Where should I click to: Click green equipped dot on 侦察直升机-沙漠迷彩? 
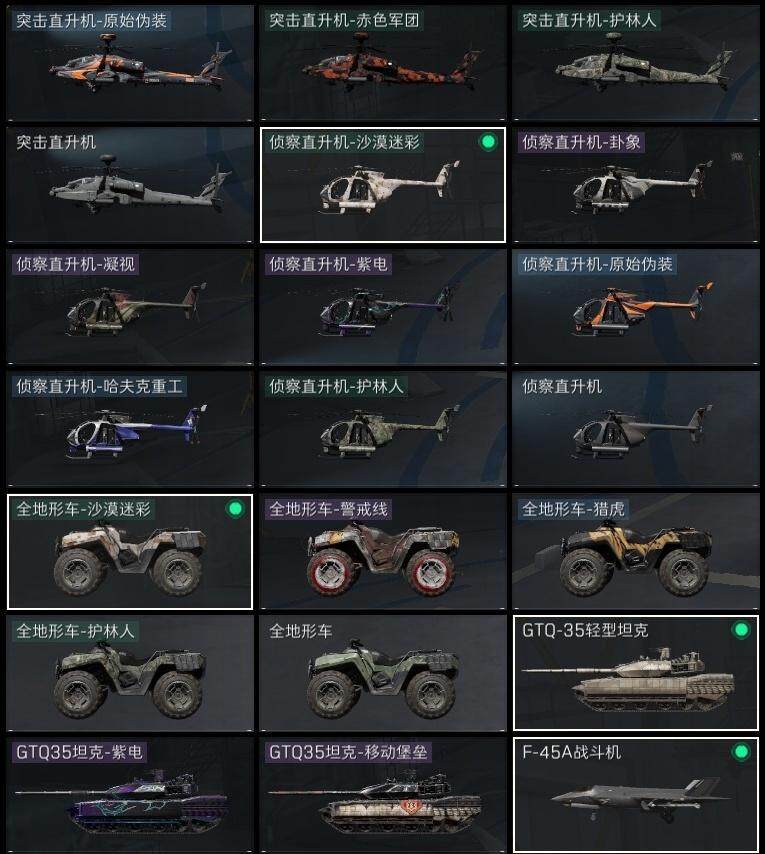pyautogui.click(x=488, y=142)
